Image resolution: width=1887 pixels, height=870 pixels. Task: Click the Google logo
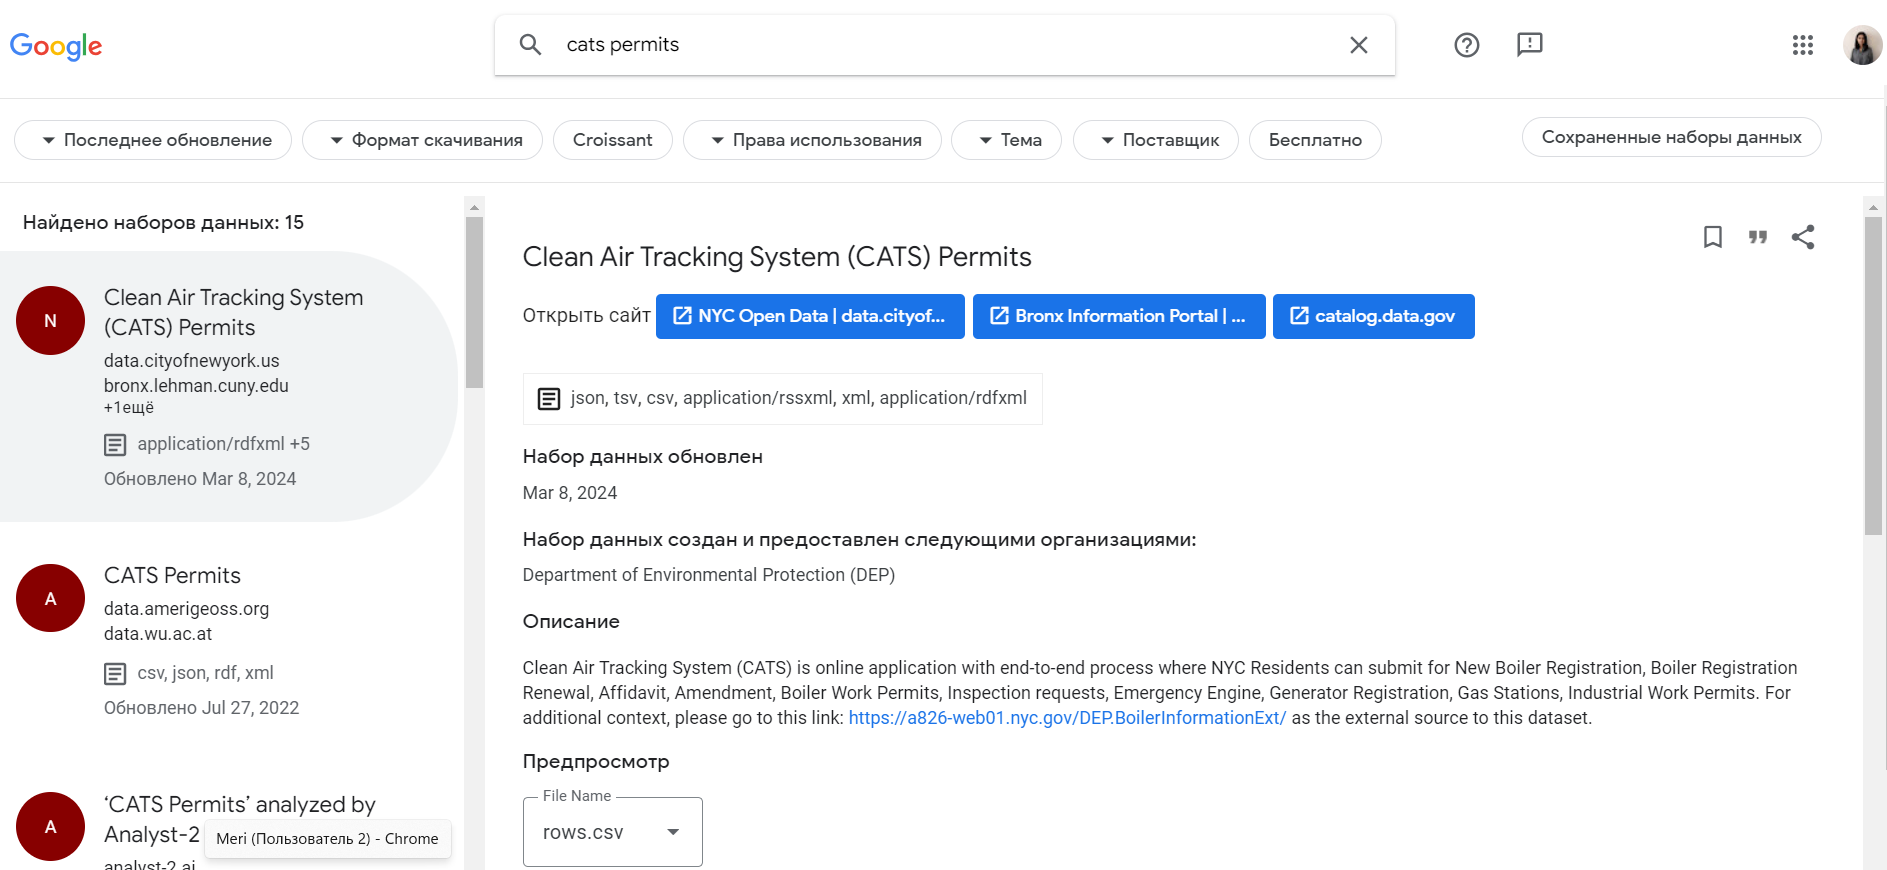[56, 46]
